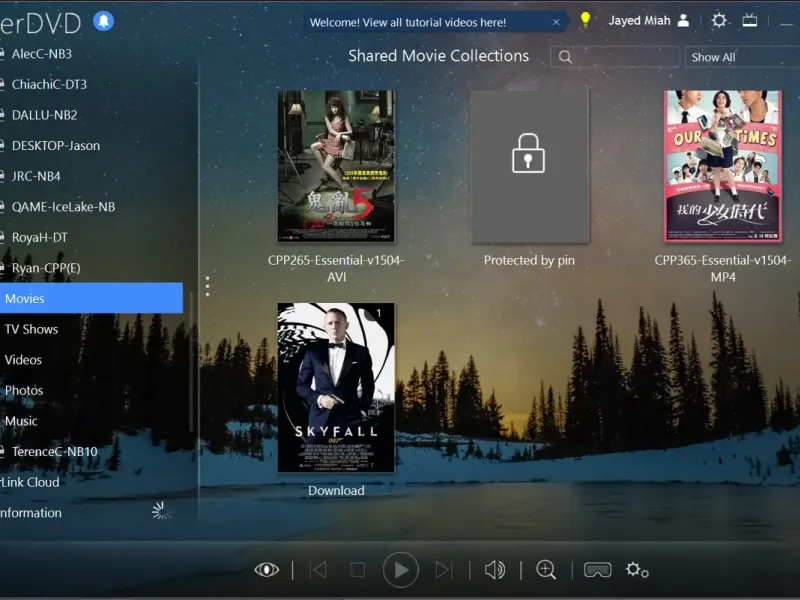
Task: Select AlecC-NB3 shared computer
Action: click(x=42, y=54)
